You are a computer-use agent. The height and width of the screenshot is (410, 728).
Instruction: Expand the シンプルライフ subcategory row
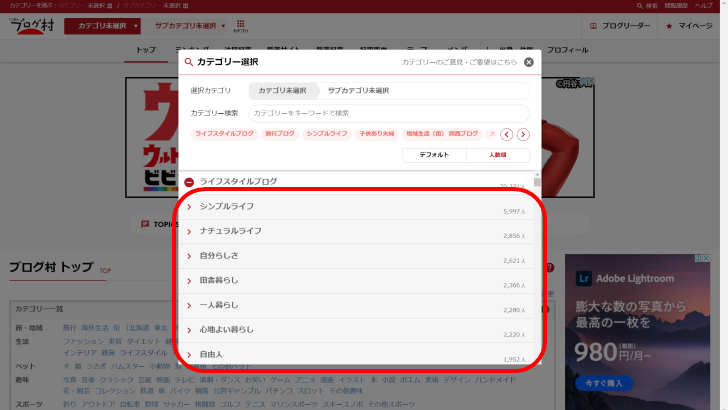point(356,207)
